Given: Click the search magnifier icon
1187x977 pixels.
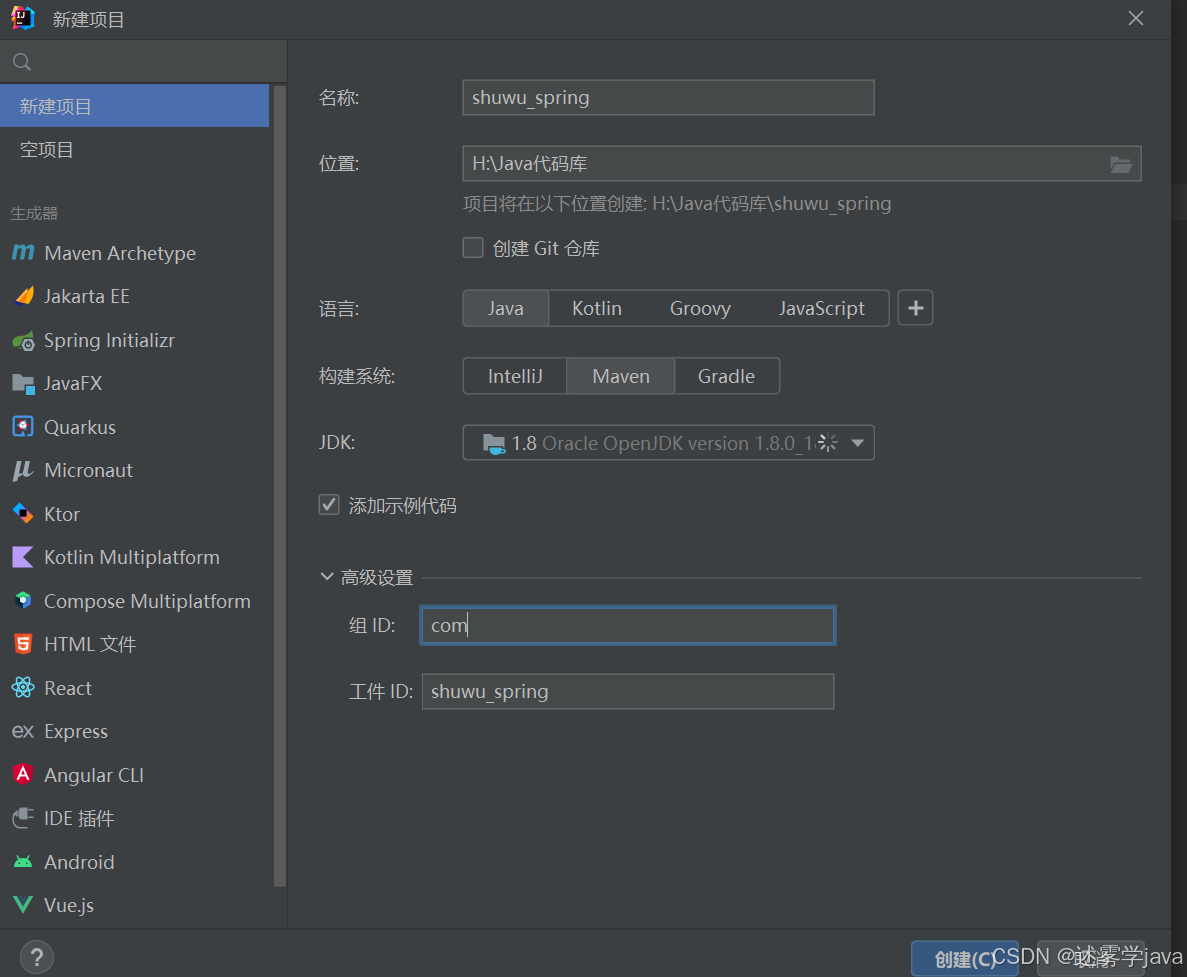Looking at the screenshot, I should click(22, 62).
